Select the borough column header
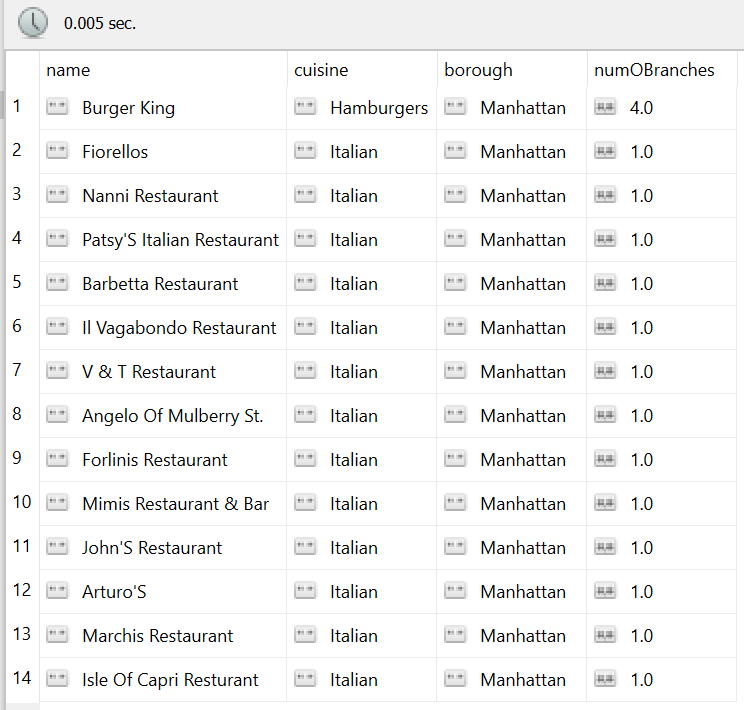 tap(478, 70)
